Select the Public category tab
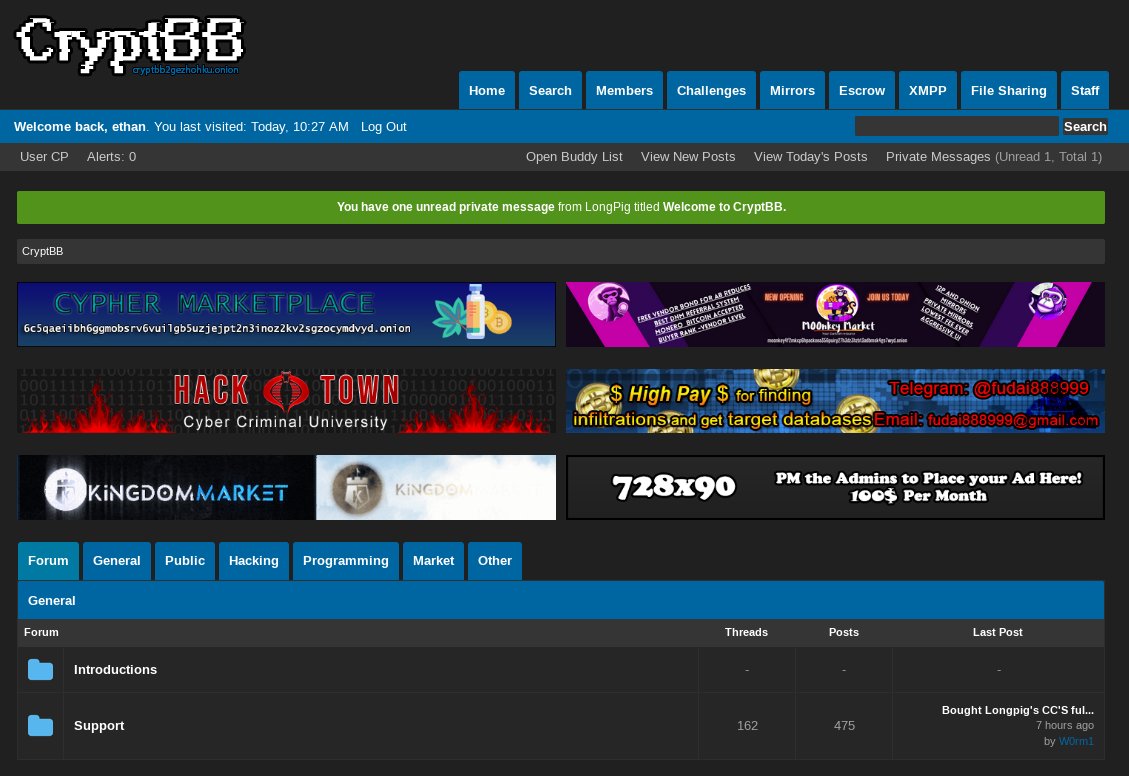The image size is (1129, 776). coord(185,561)
